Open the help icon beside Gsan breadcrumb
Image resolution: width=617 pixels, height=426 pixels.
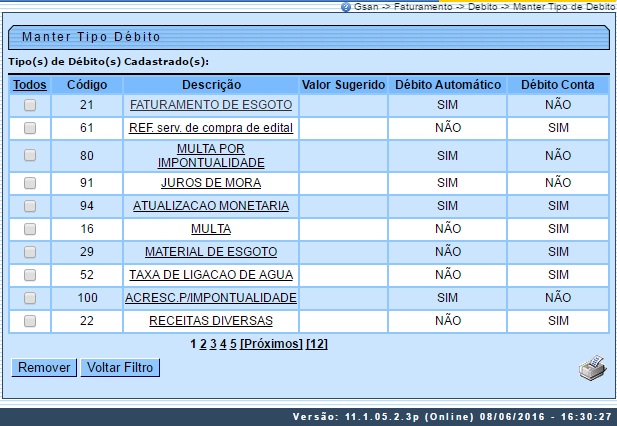coord(345,7)
